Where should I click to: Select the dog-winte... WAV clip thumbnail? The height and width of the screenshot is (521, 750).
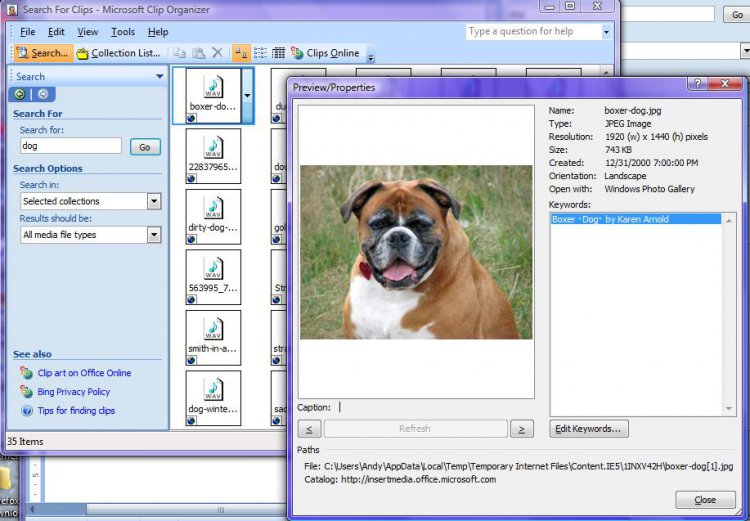[x=213, y=398]
